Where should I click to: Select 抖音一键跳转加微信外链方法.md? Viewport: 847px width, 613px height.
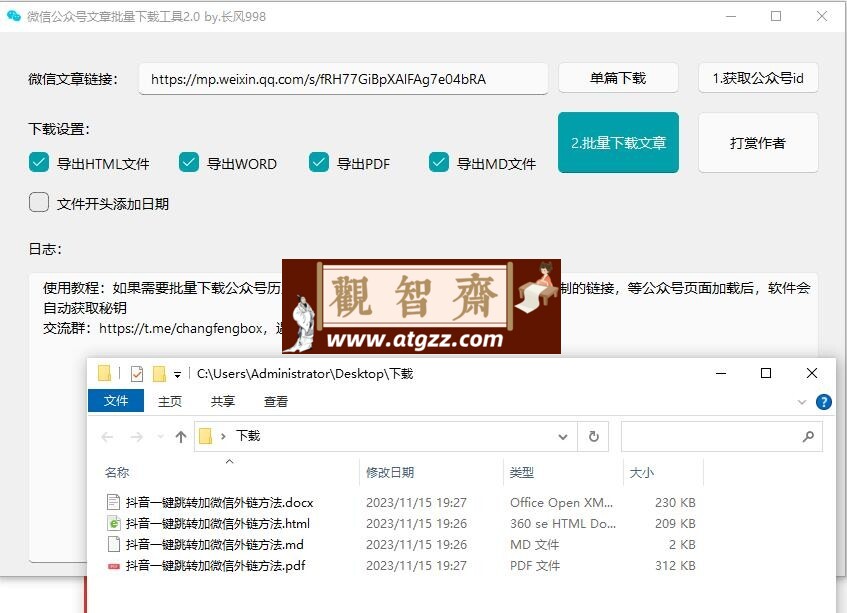214,544
